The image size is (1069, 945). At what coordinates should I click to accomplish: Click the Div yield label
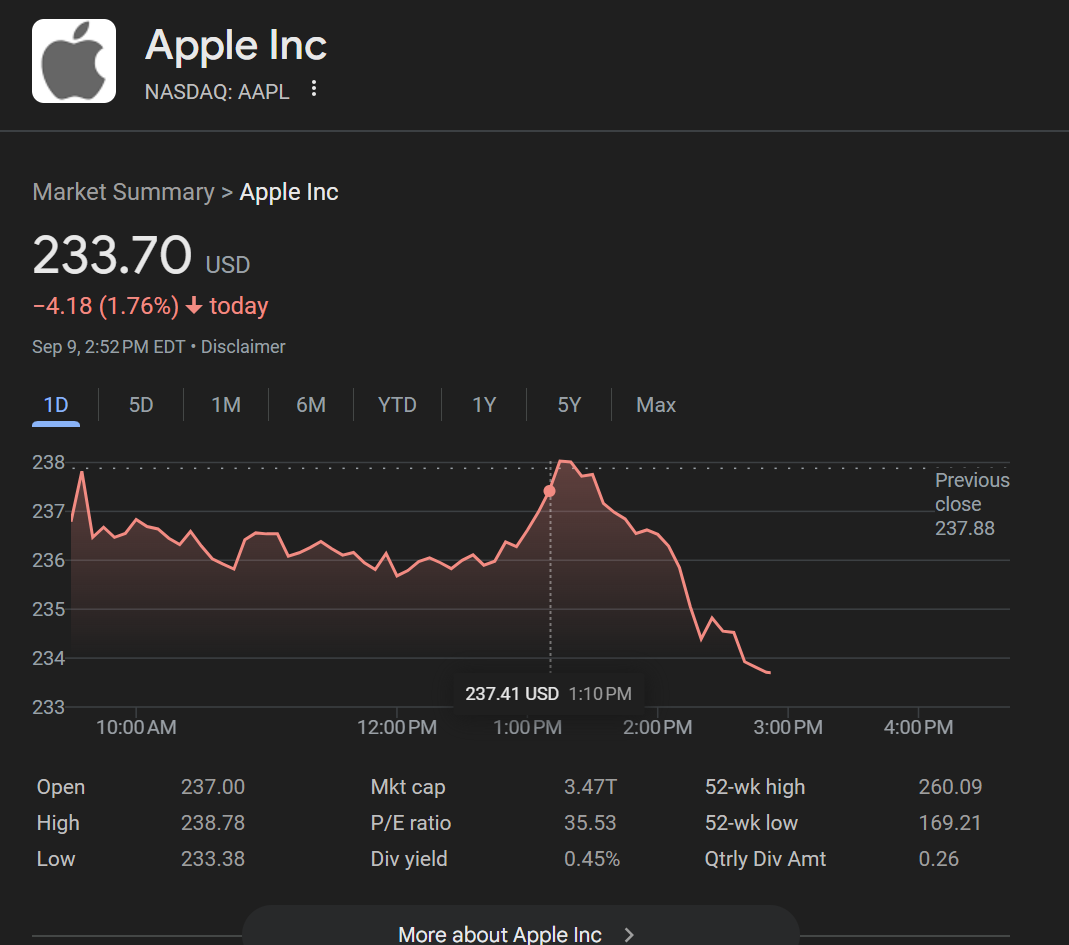point(408,859)
